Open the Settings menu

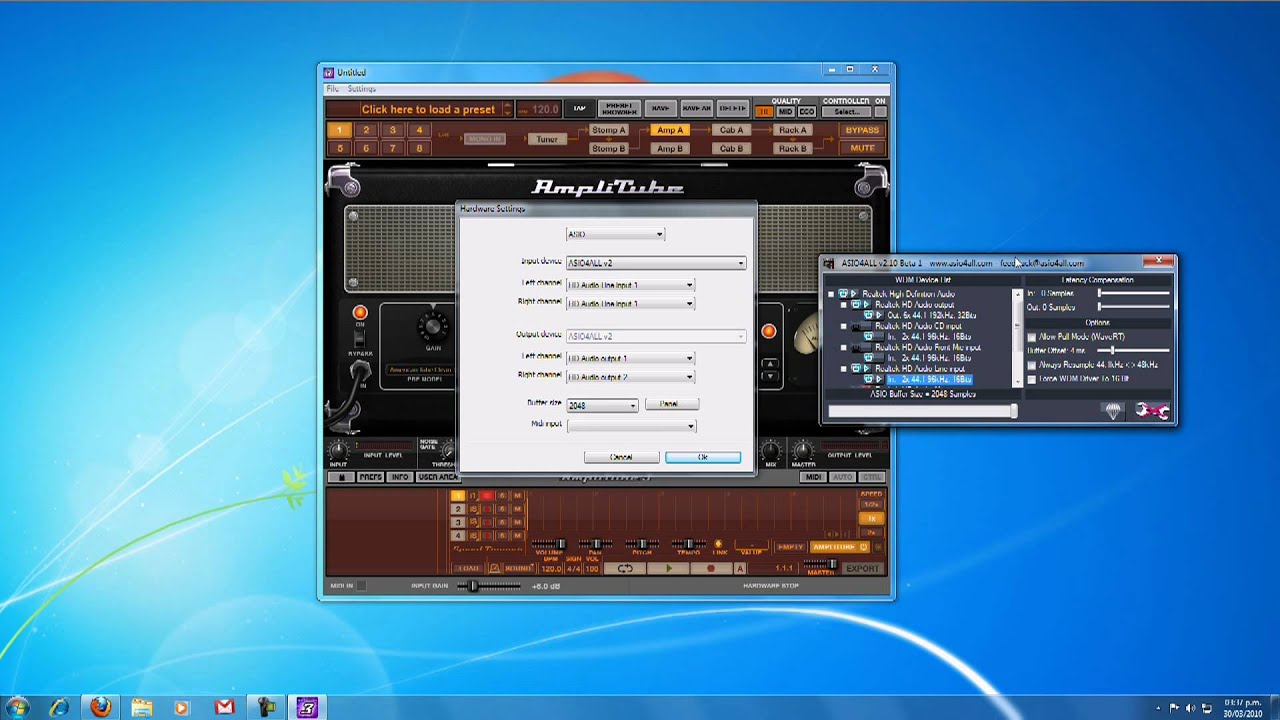361,89
